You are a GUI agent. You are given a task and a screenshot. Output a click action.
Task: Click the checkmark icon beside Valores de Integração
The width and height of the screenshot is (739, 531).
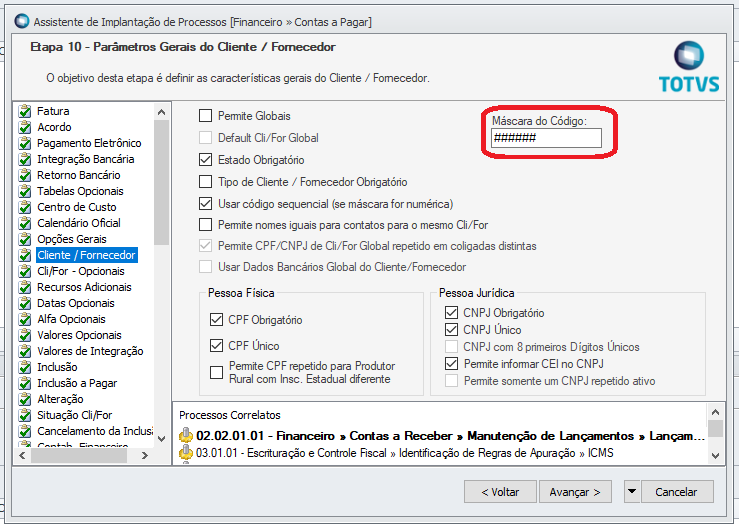[25, 351]
